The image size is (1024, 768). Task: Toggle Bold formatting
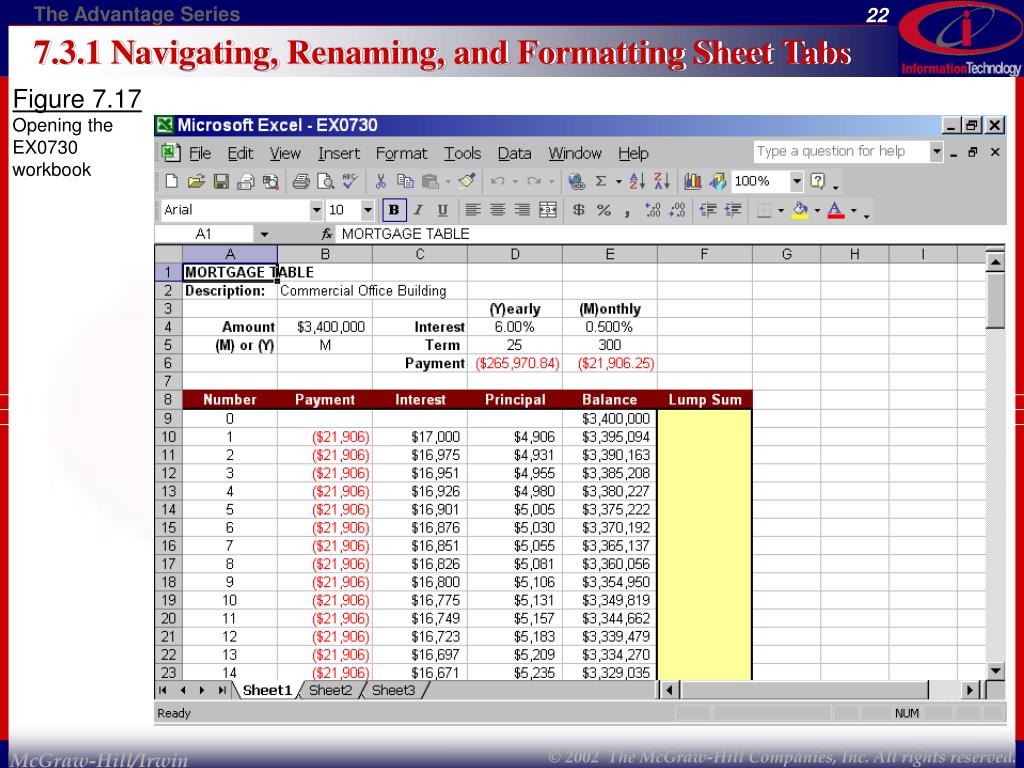(x=394, y=210)
